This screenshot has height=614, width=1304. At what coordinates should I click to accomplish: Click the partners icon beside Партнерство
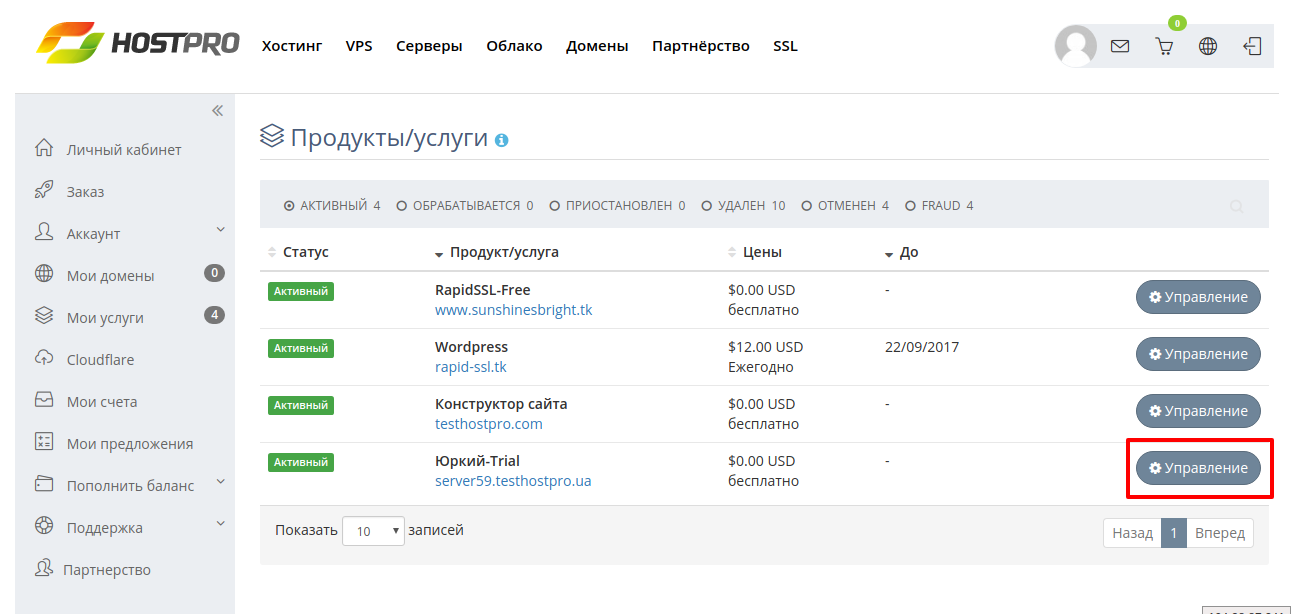click(43, 568)
